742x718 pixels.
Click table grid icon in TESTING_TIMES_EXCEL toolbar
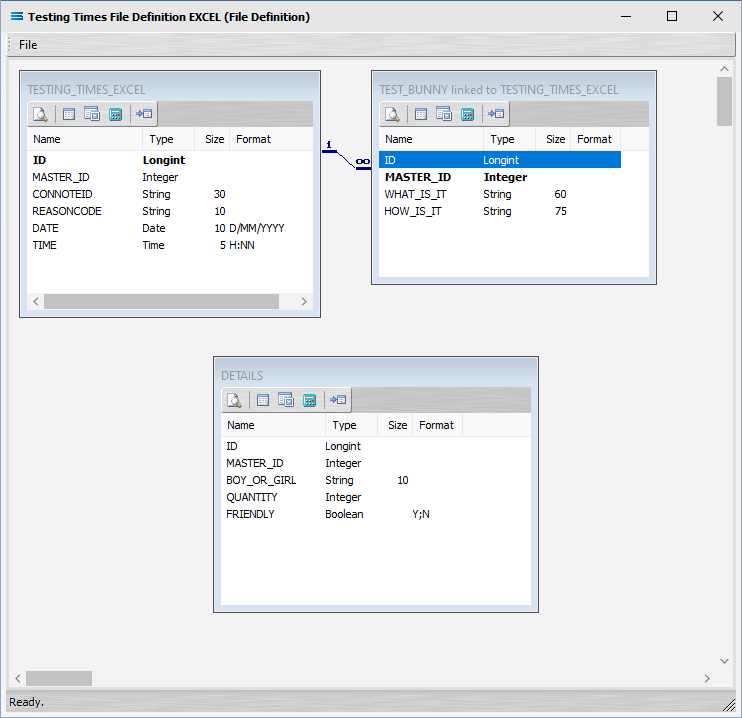69,114
